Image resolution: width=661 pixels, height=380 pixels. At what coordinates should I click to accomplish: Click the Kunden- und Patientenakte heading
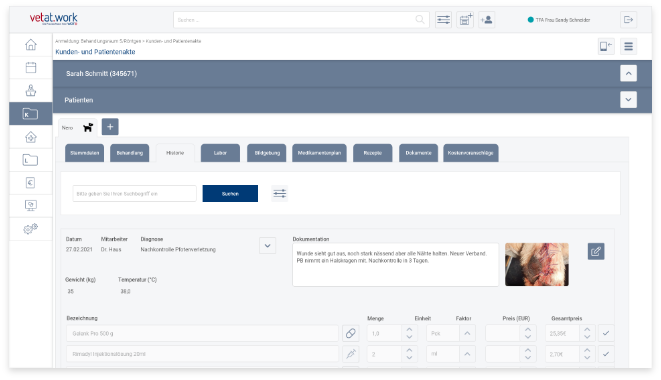point(95,52)
